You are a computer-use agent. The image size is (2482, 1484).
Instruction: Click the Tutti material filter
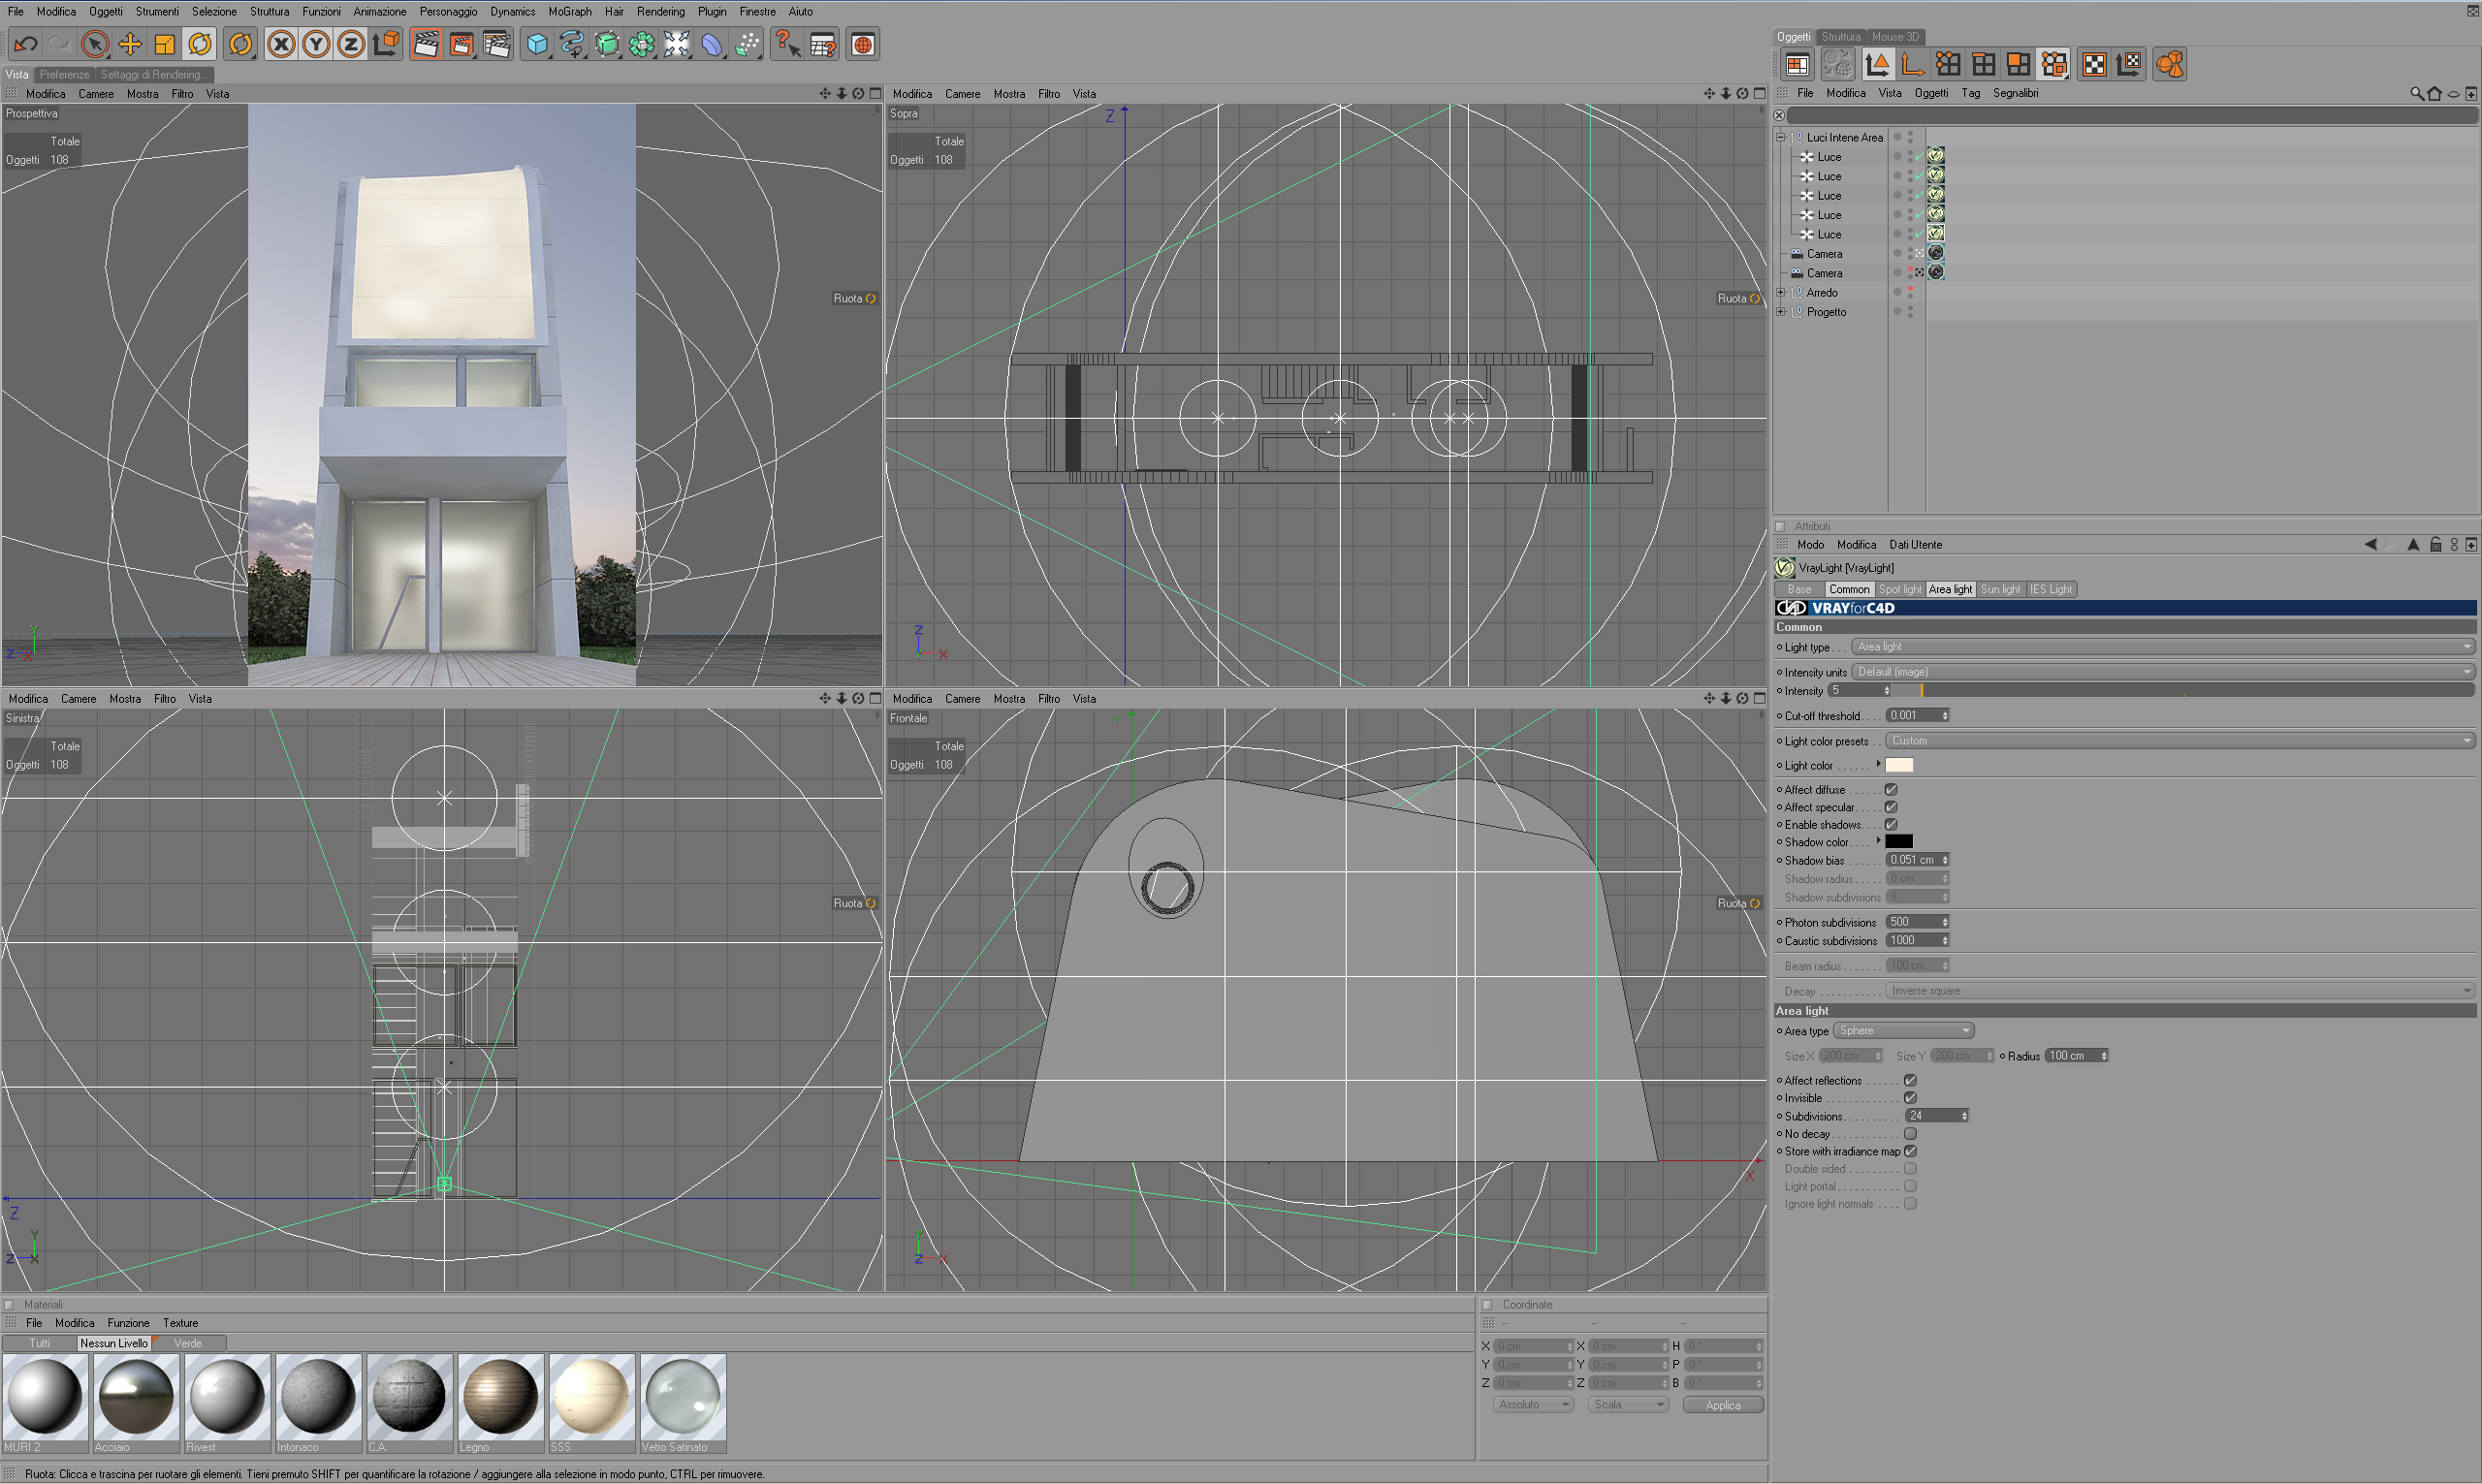40,1343
